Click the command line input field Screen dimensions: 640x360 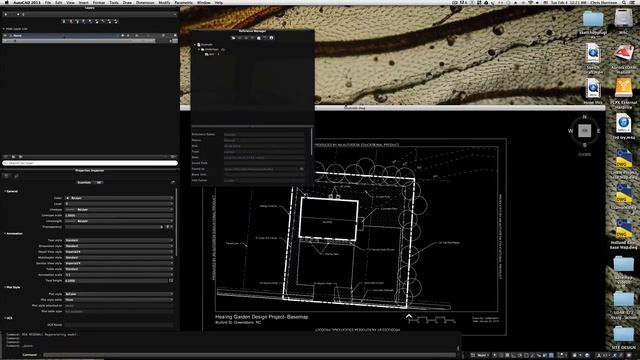(x=249, y=355)
